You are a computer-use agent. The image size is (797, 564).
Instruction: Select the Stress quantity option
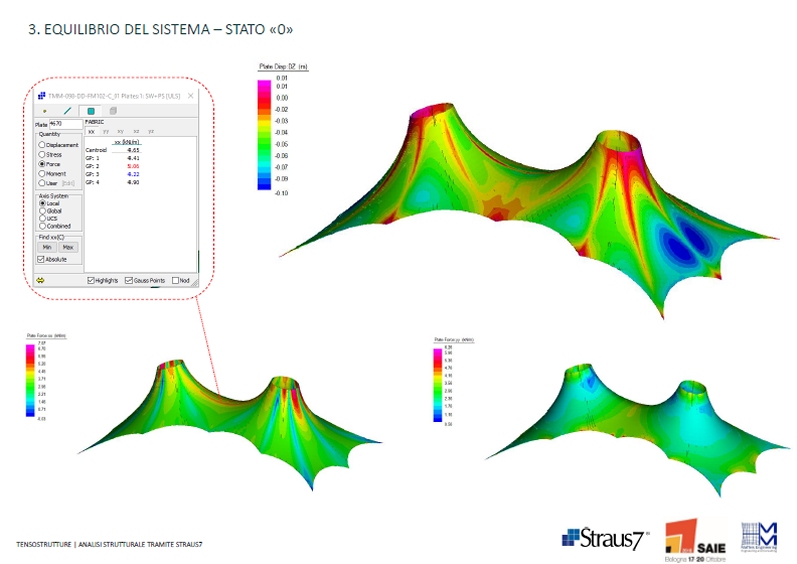click(x=42, y=154)
